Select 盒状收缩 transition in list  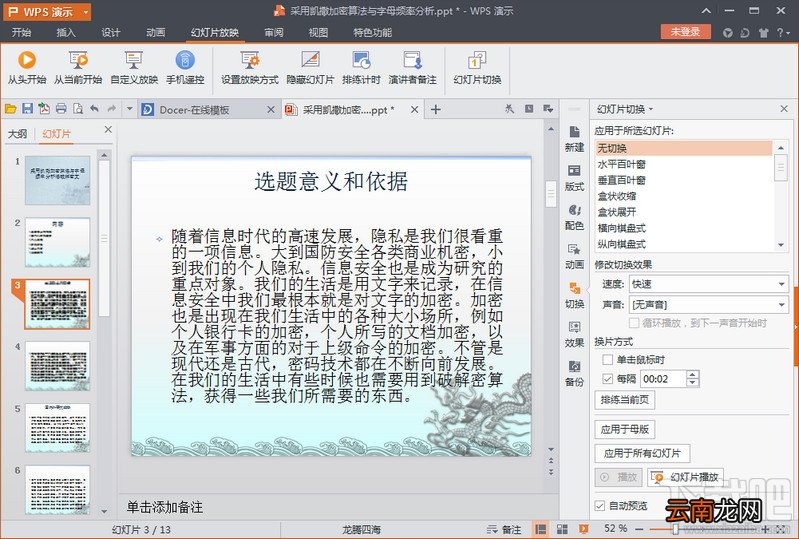pos(683,196)
